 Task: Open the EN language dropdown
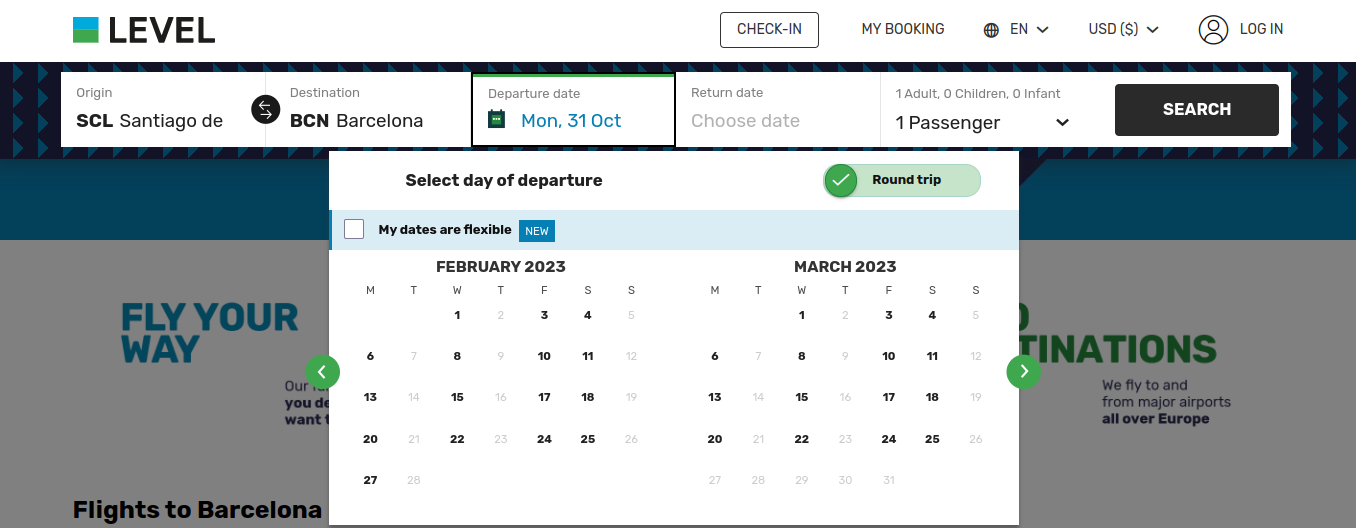point(1017,30)
